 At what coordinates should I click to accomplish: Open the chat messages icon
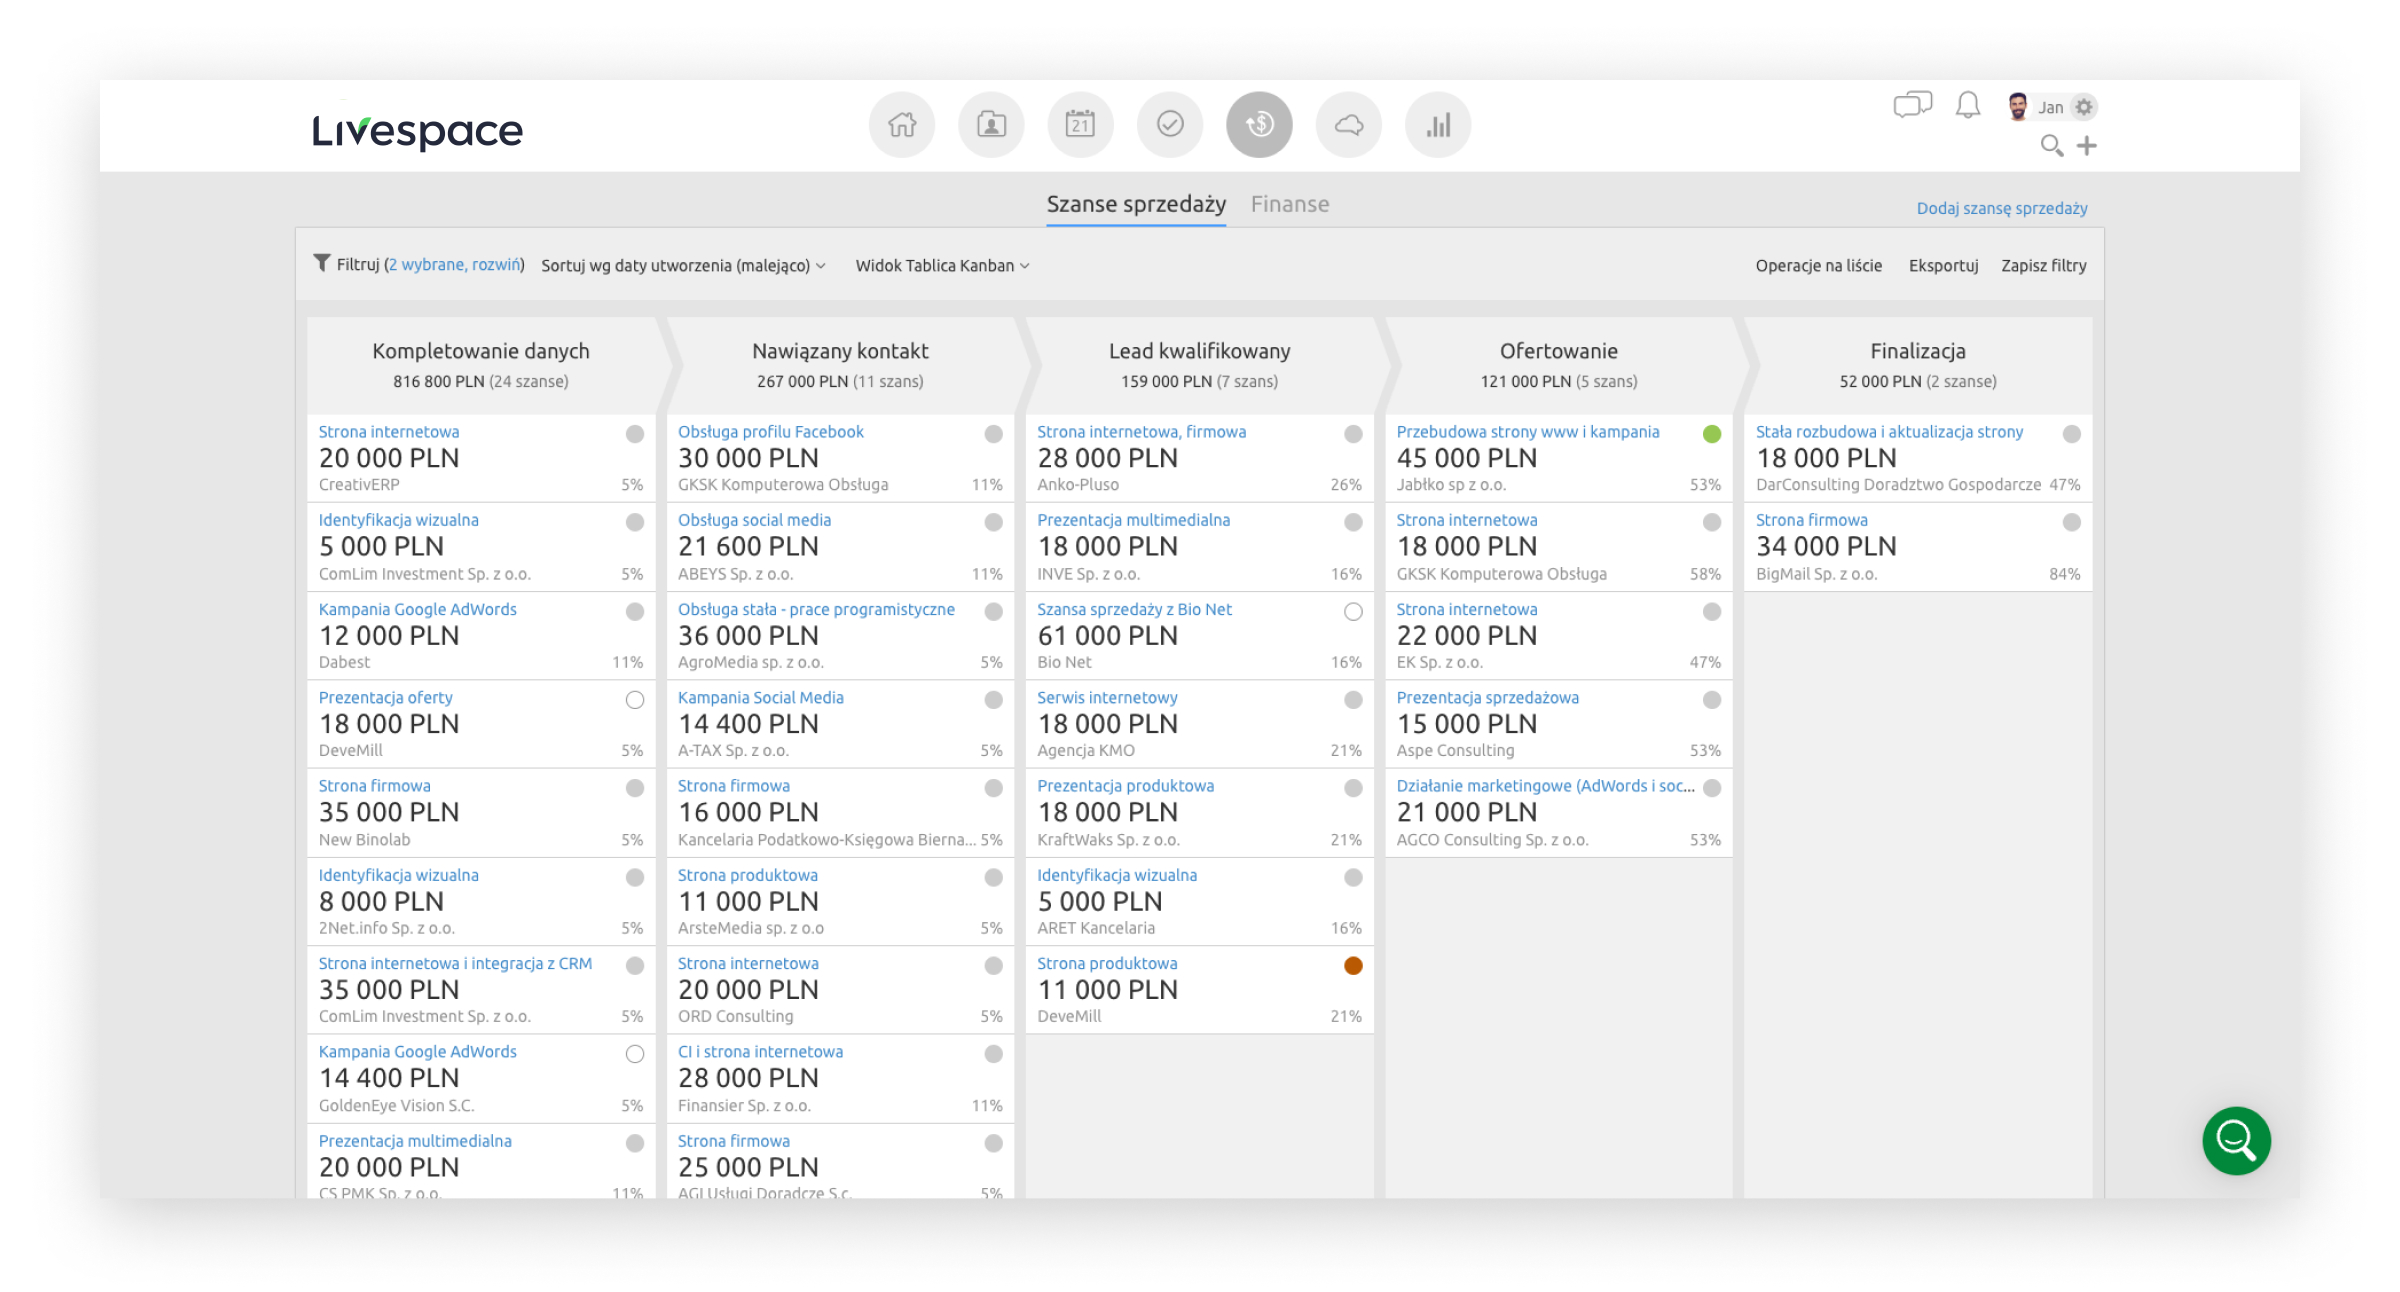[1912, 105]
